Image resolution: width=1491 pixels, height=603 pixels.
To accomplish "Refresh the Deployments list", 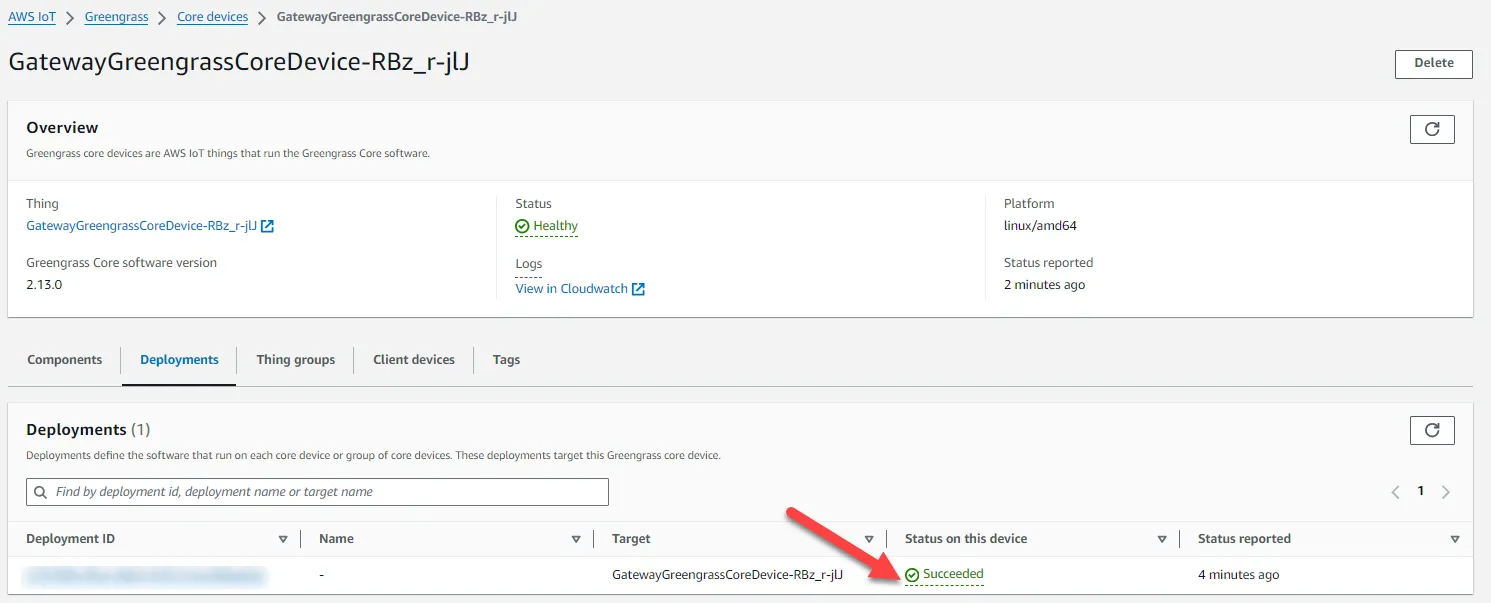I will [x=1432, y=430].
